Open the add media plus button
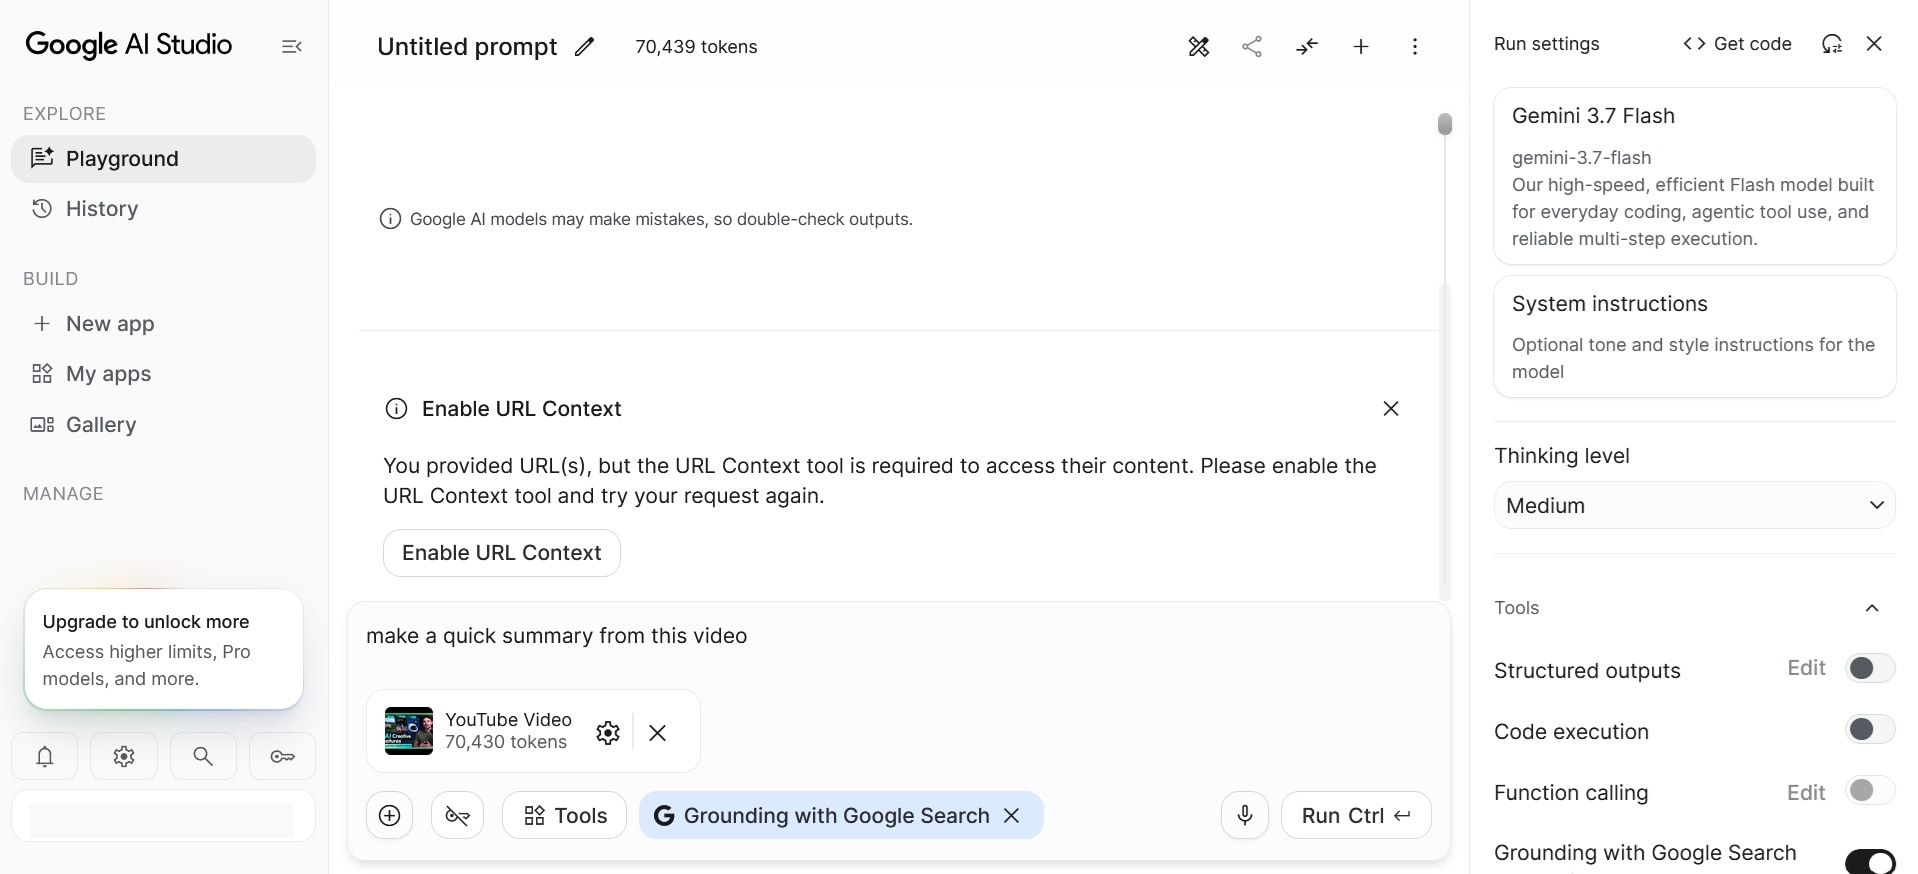Screen dimensions: 1918x874 [390, 816]
